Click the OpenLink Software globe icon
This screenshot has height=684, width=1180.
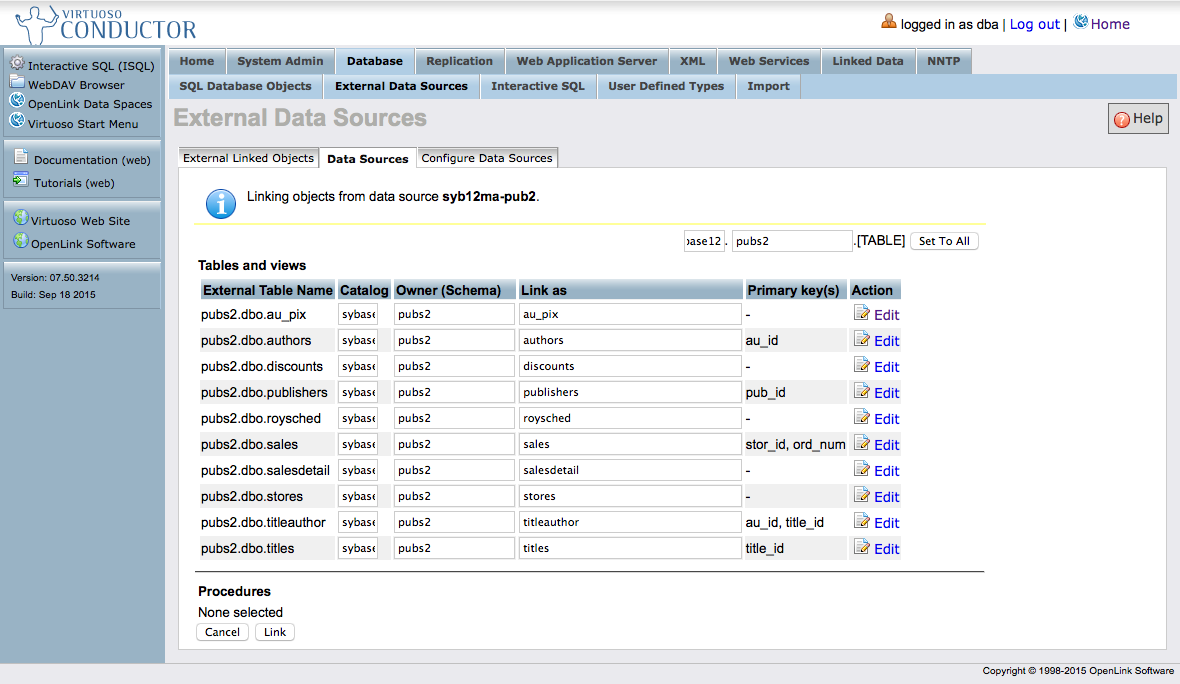click(20, 242)
